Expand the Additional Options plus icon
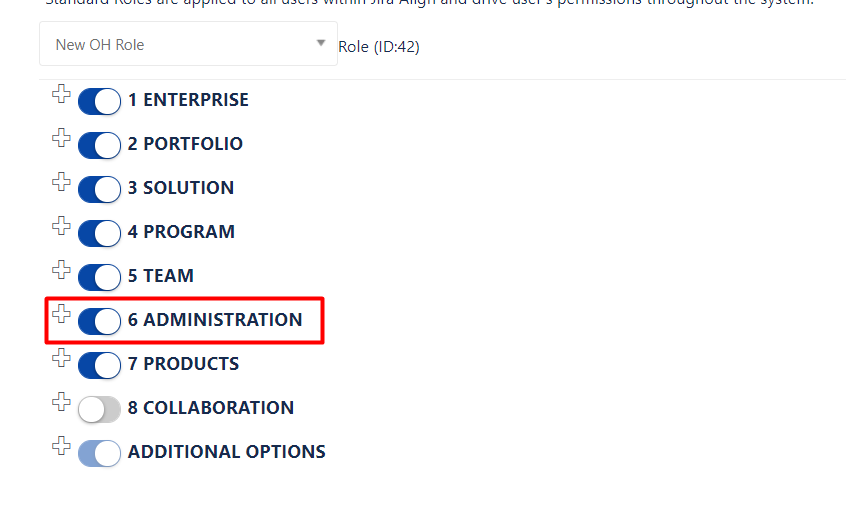Viewport: 846px width, 507px height. (x=61, y=446)
